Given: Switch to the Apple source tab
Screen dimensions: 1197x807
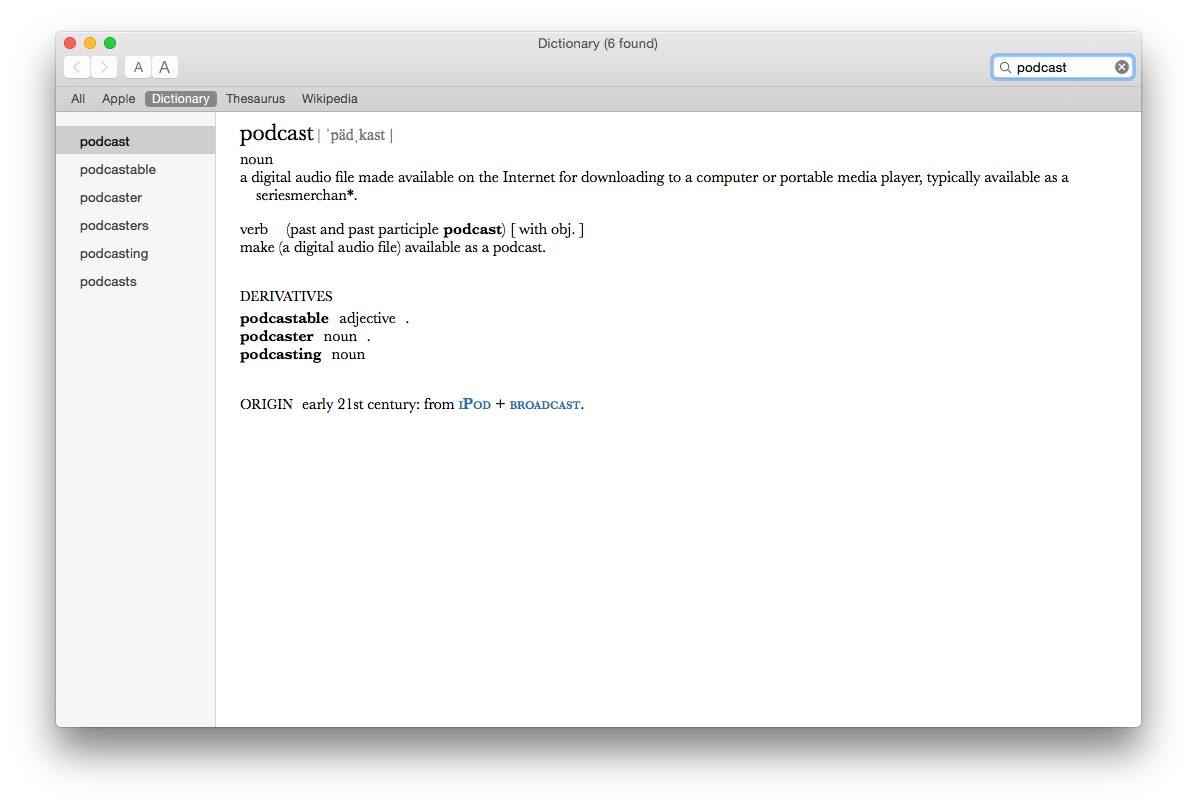Looking at the screenshot, I should (118, 98).
